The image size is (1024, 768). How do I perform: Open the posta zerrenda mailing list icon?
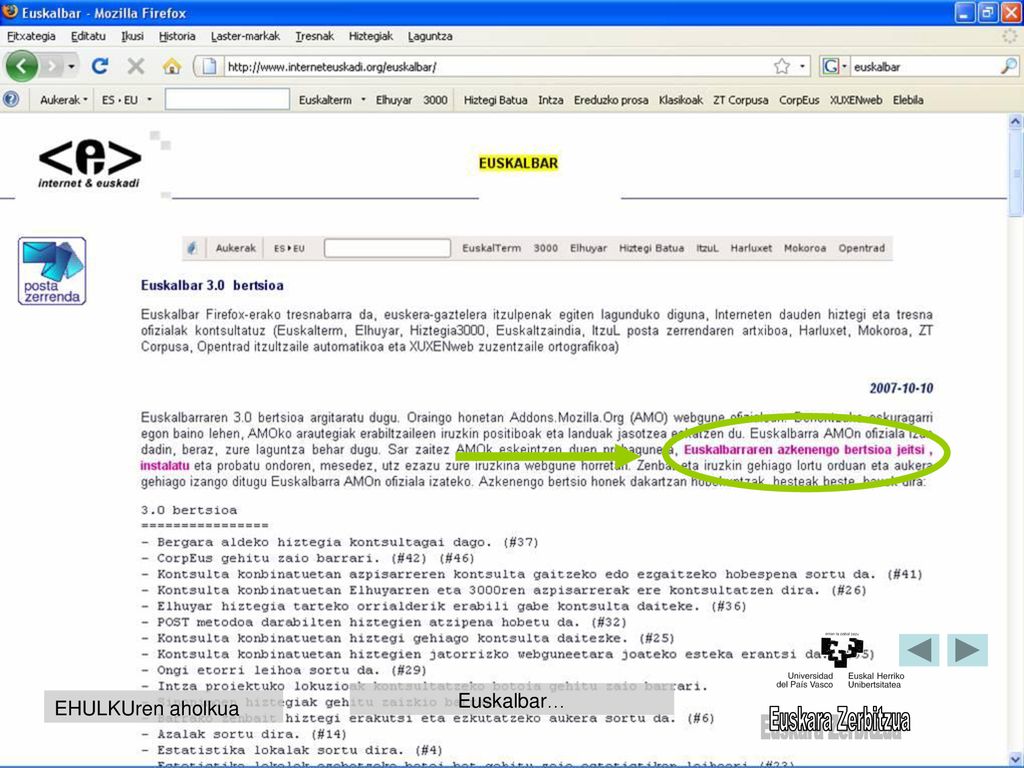52,271
